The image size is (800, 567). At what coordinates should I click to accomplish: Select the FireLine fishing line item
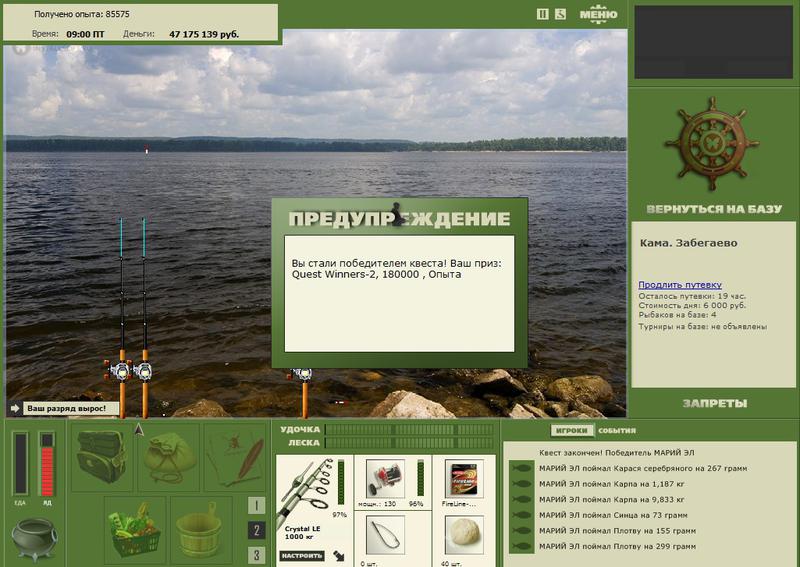click(463, 479)
